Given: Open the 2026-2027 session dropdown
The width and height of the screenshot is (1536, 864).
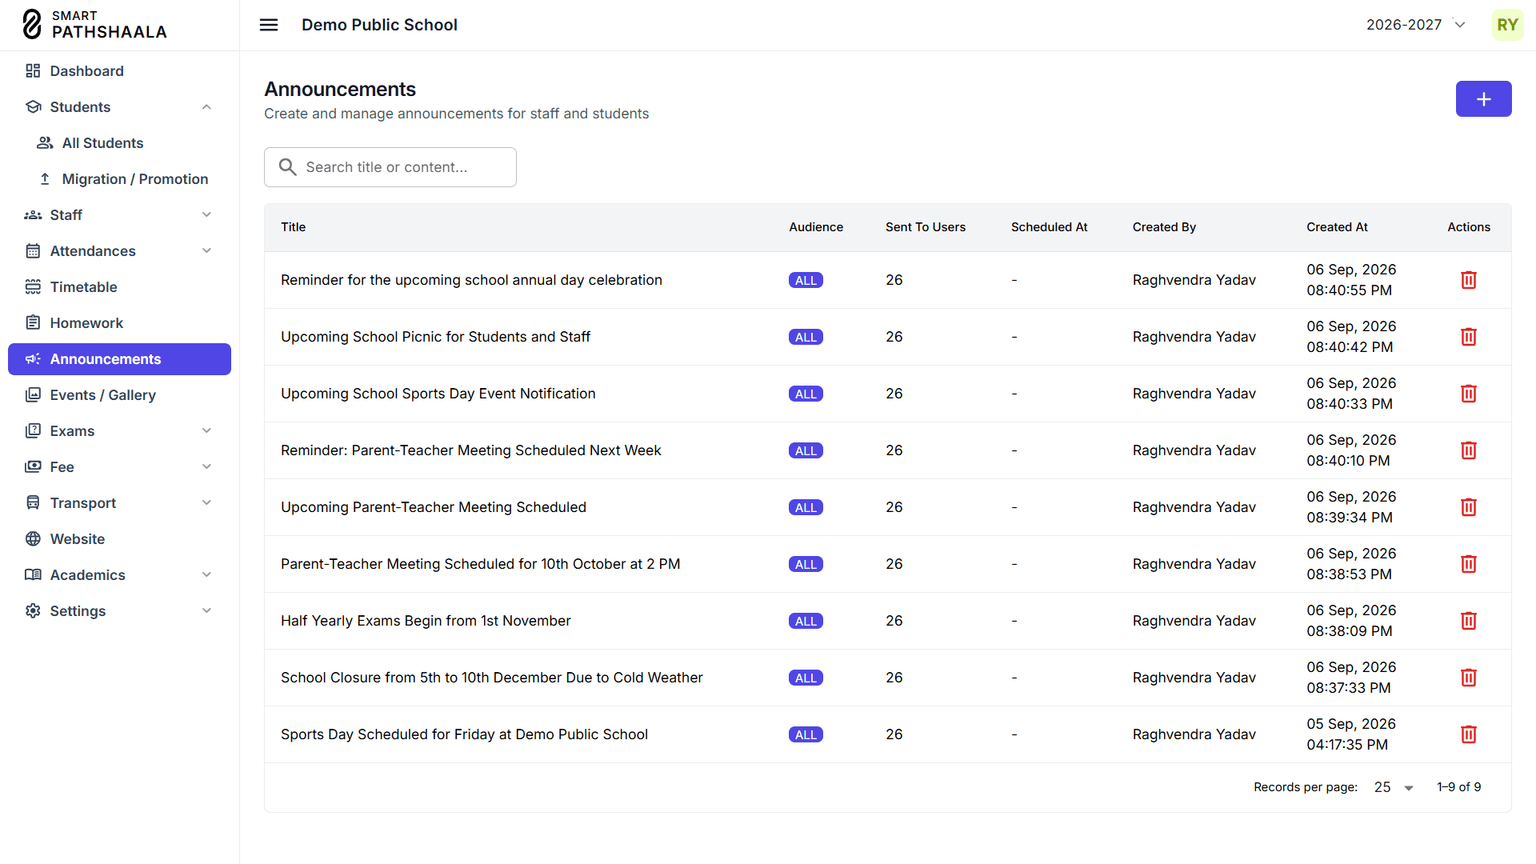Looking at the screenshot, I should coord(1416,25).
